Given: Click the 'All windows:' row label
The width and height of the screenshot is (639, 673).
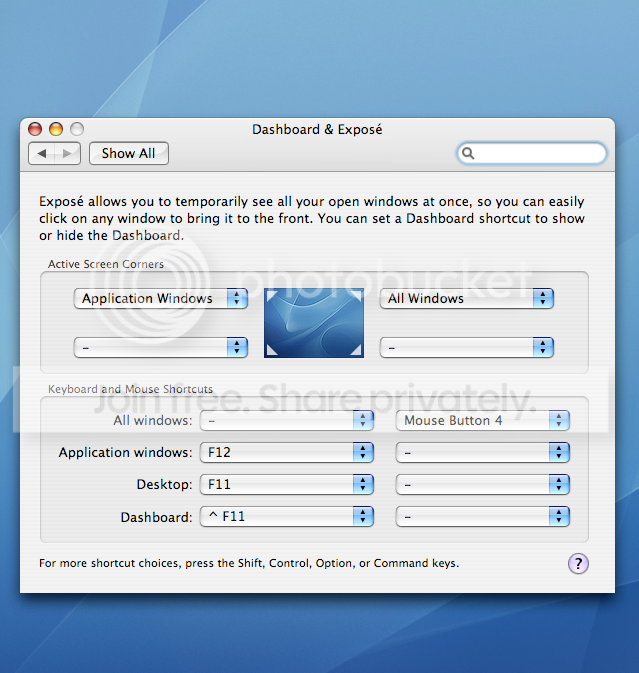Looking at the screenshot, I should [x=153, y=420].
